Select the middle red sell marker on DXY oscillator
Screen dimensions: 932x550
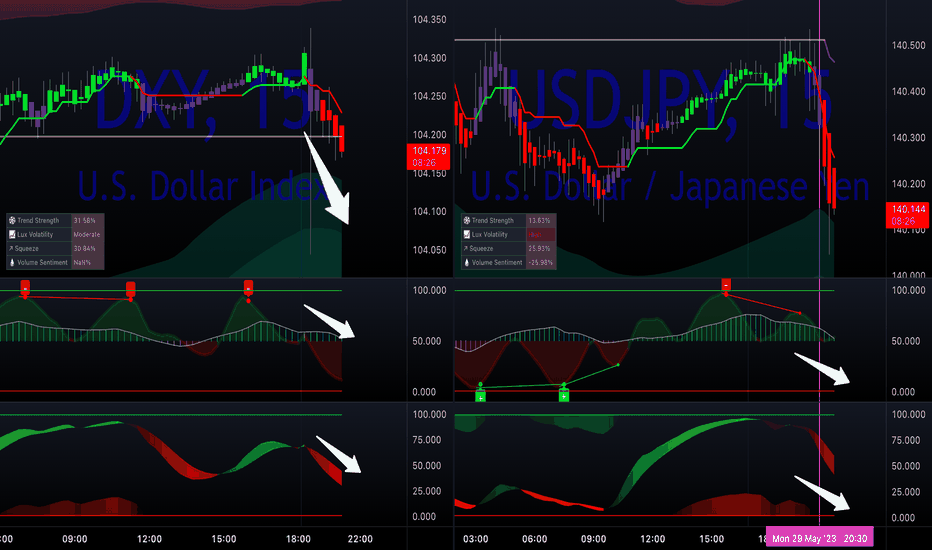[131, 289]
